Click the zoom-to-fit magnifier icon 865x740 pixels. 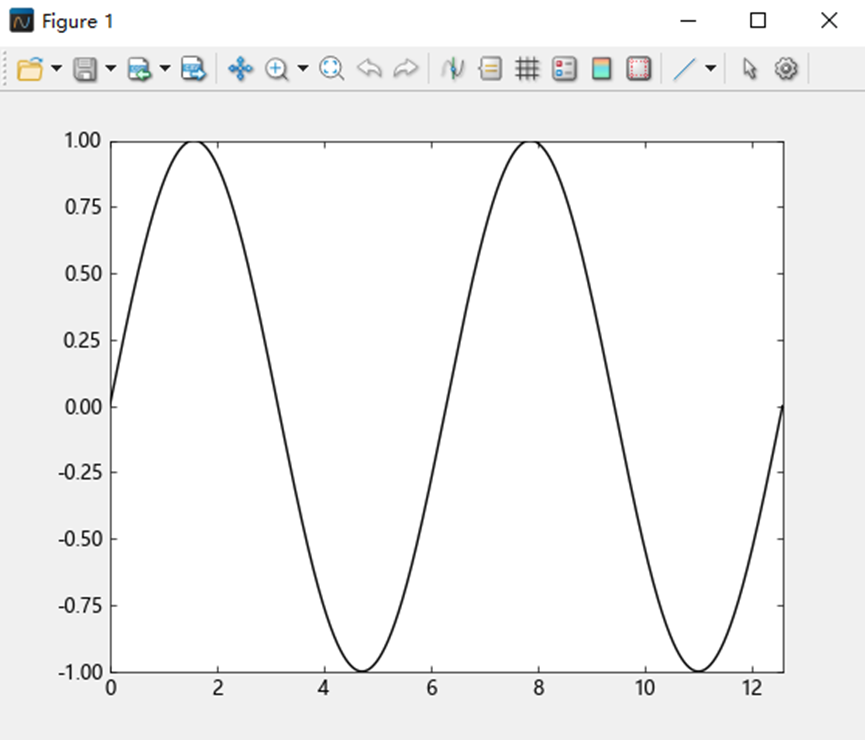tap(332, 69)
